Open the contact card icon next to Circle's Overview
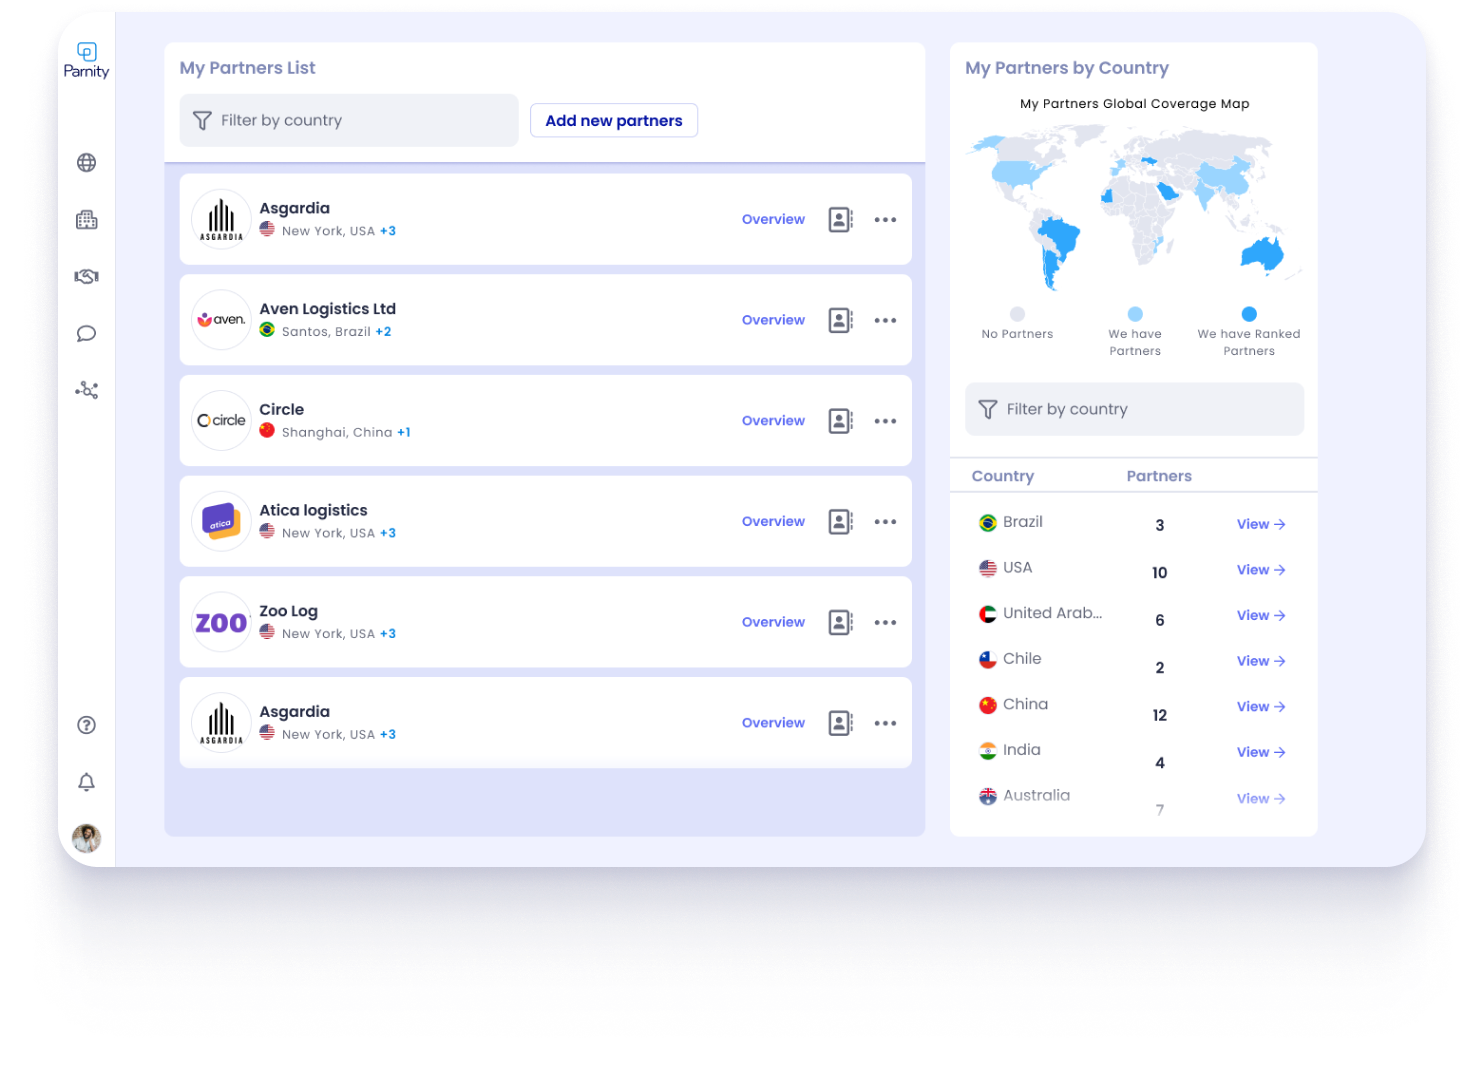 point(840,420)
